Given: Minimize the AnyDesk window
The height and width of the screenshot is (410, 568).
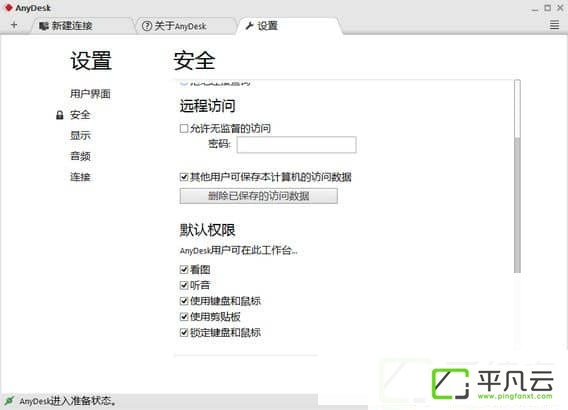Looking at the screenshot, I should pos(535,9).
